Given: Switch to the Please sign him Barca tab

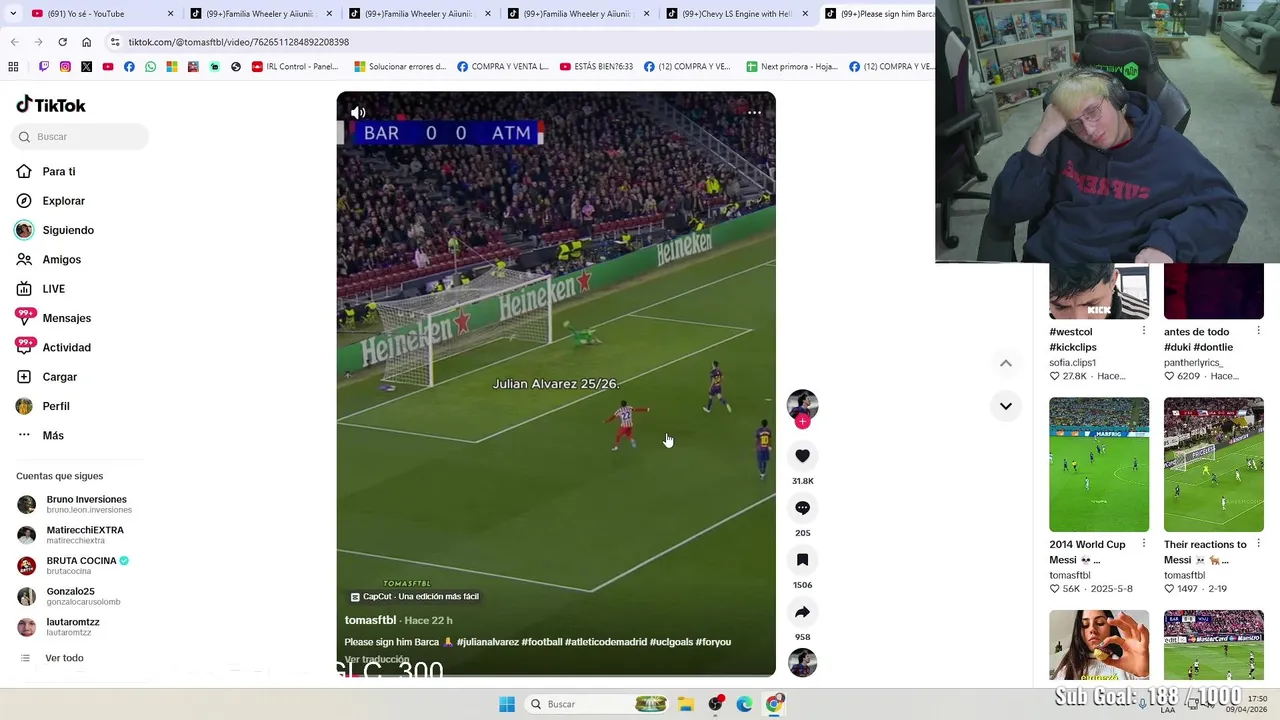Looking at the screenshot, I should click(x=878, y=14).
